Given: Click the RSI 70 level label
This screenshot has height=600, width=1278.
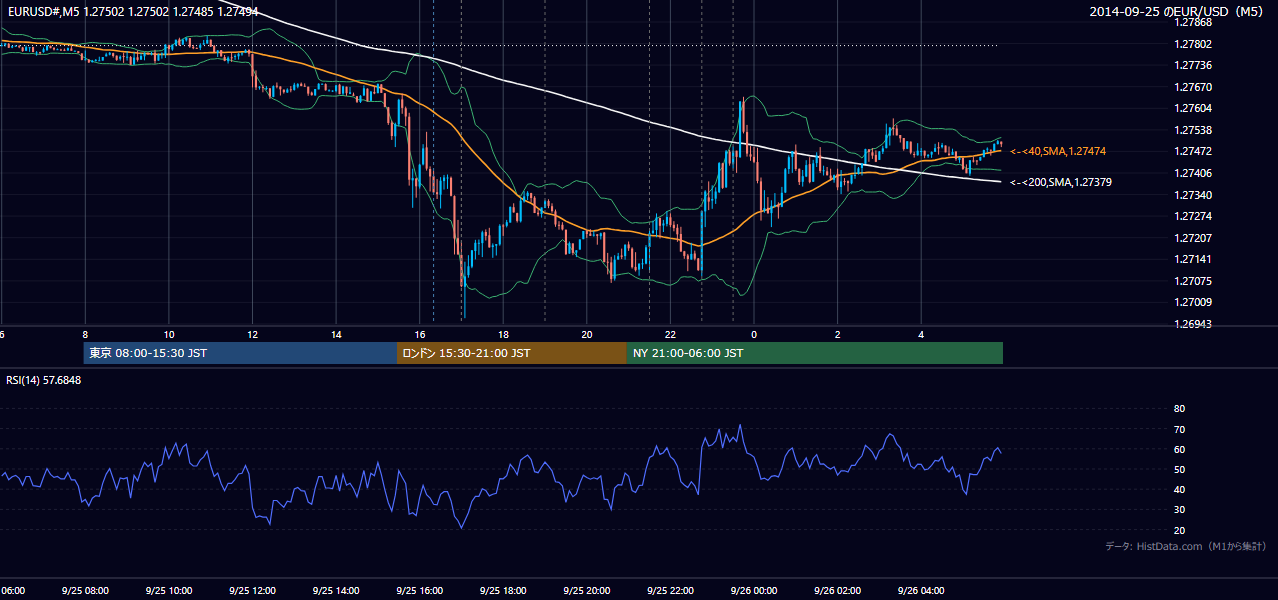Looking at the screenshot, I should (1179, 429).
